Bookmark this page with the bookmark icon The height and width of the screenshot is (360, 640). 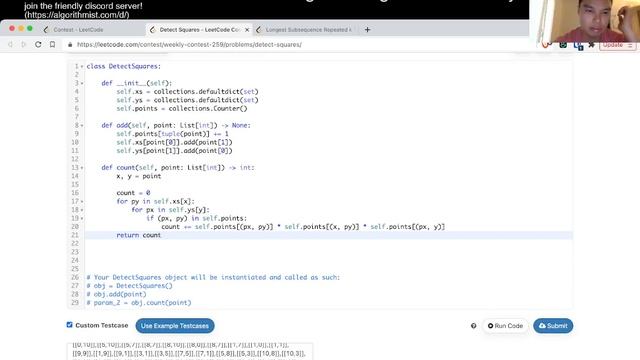(52, 44)
